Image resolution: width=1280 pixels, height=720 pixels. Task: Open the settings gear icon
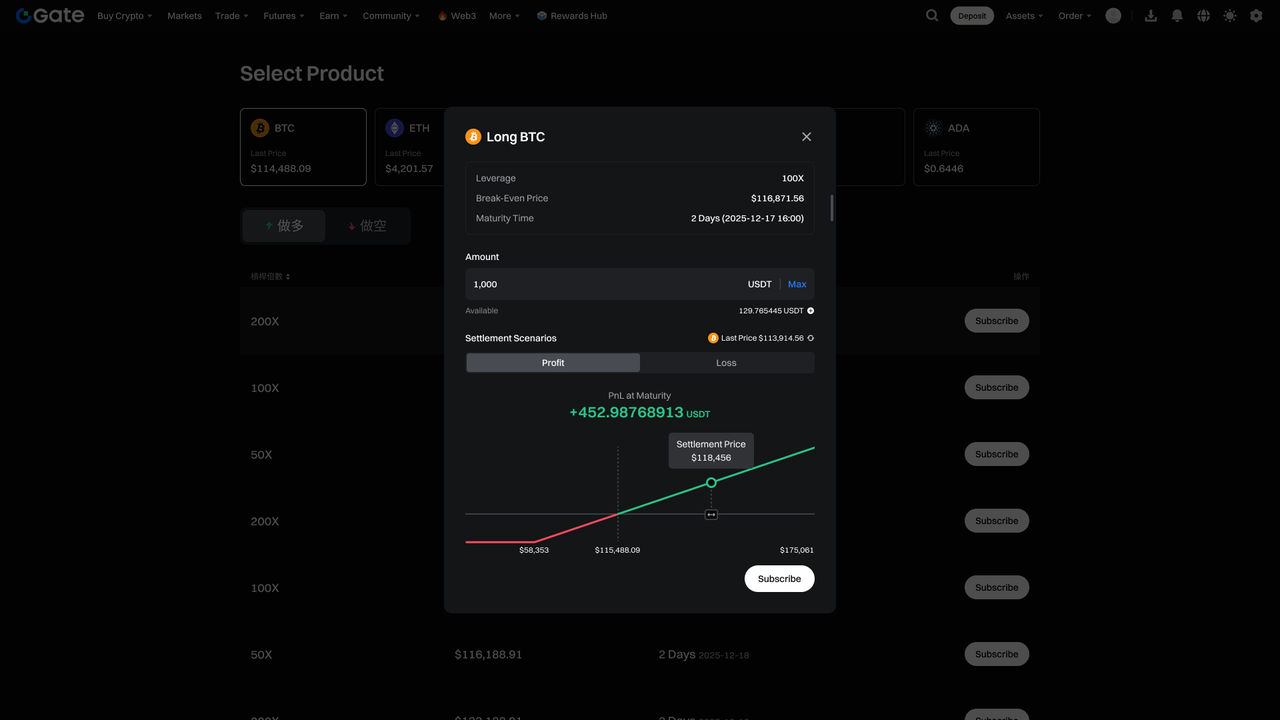click(x=1256, y=16)
